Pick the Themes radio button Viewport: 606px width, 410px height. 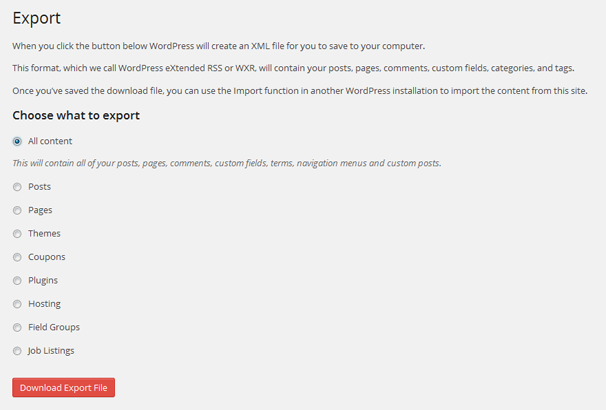pyautogui.click(x=17, y=234)
